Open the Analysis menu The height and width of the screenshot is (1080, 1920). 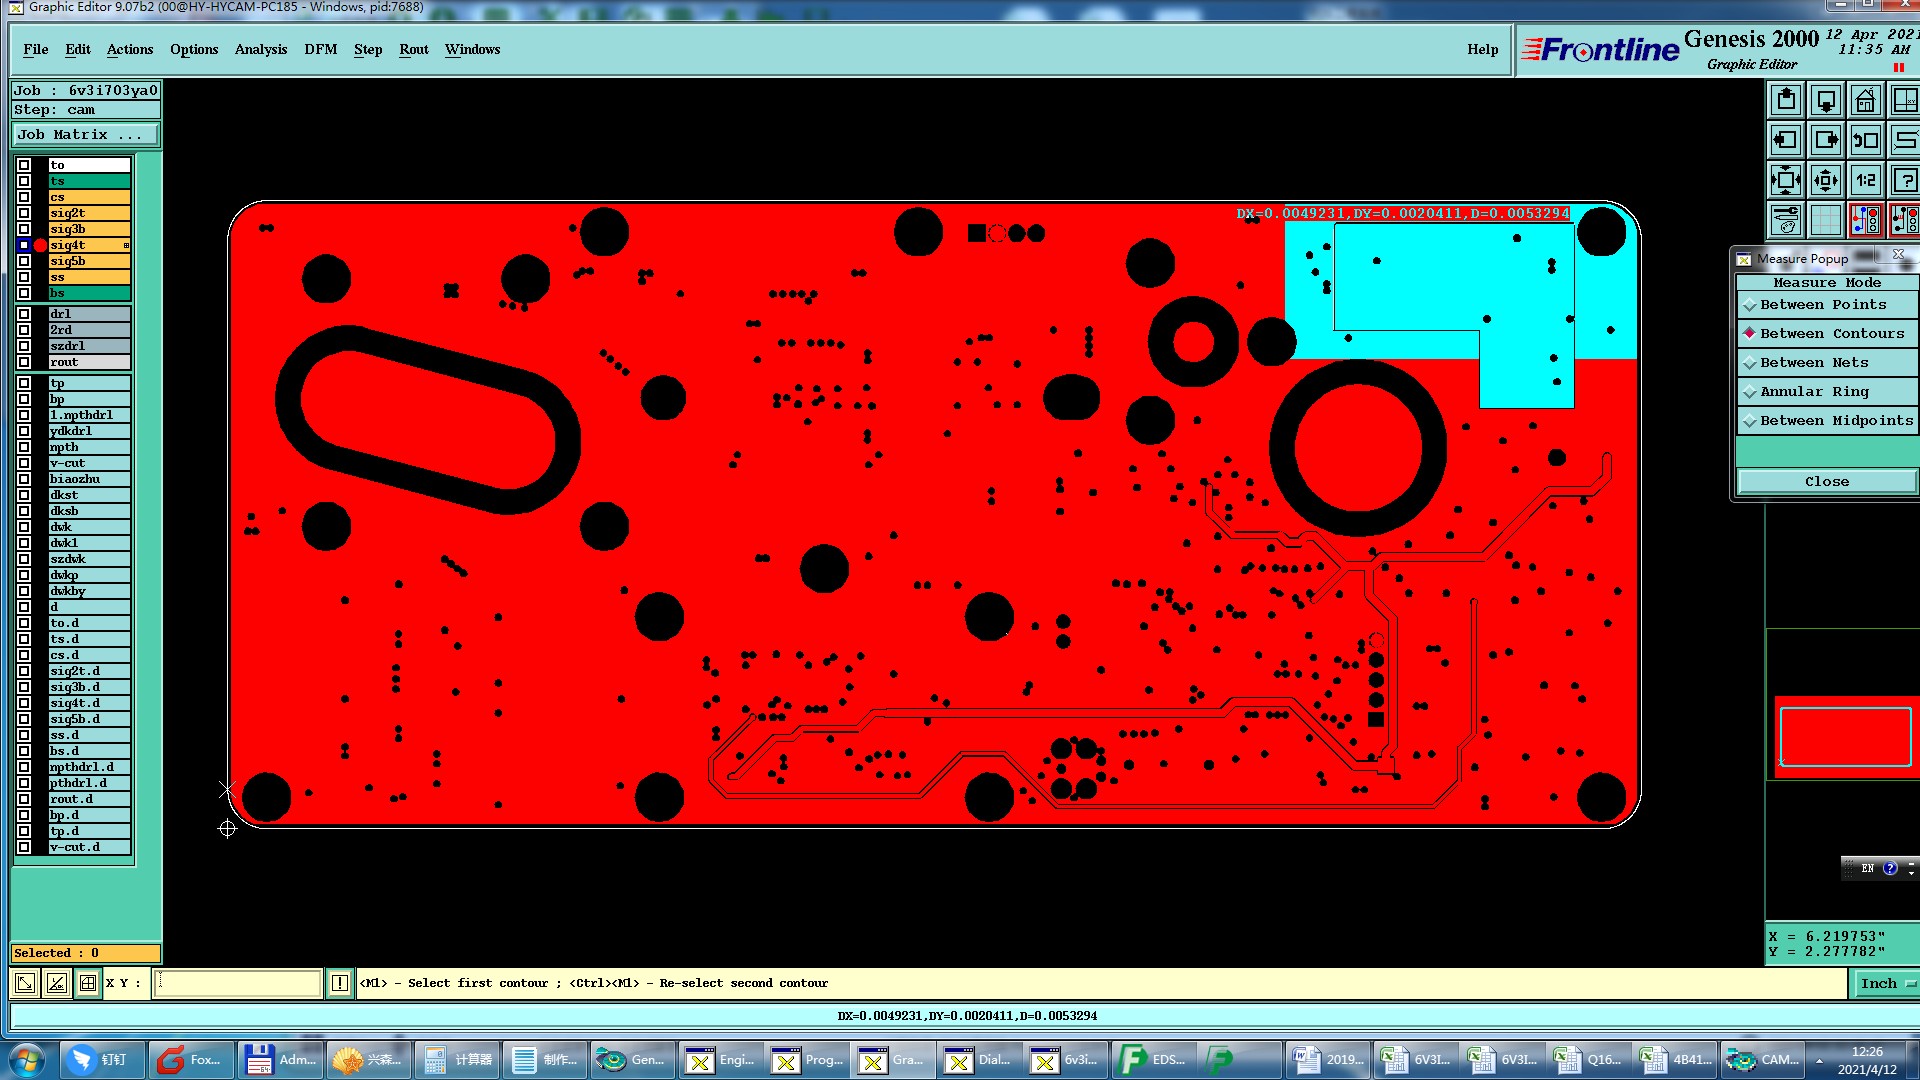[260, 50]
